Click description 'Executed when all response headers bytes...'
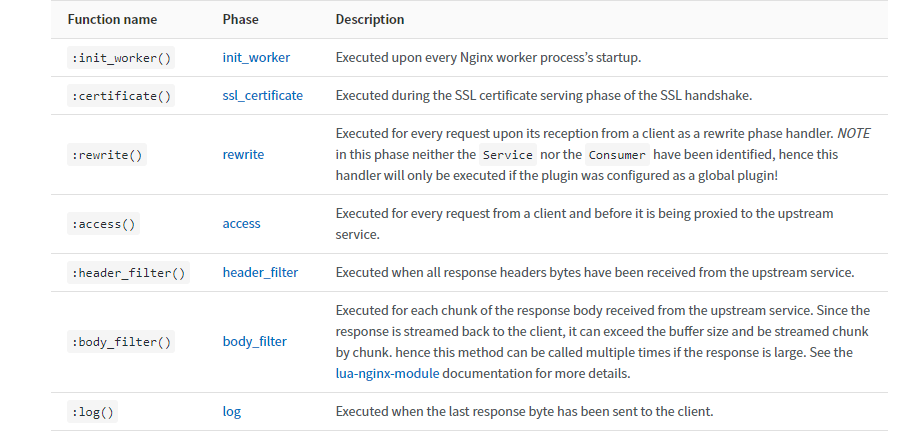Viewport: 901px width, 442px height. [595, 272]
